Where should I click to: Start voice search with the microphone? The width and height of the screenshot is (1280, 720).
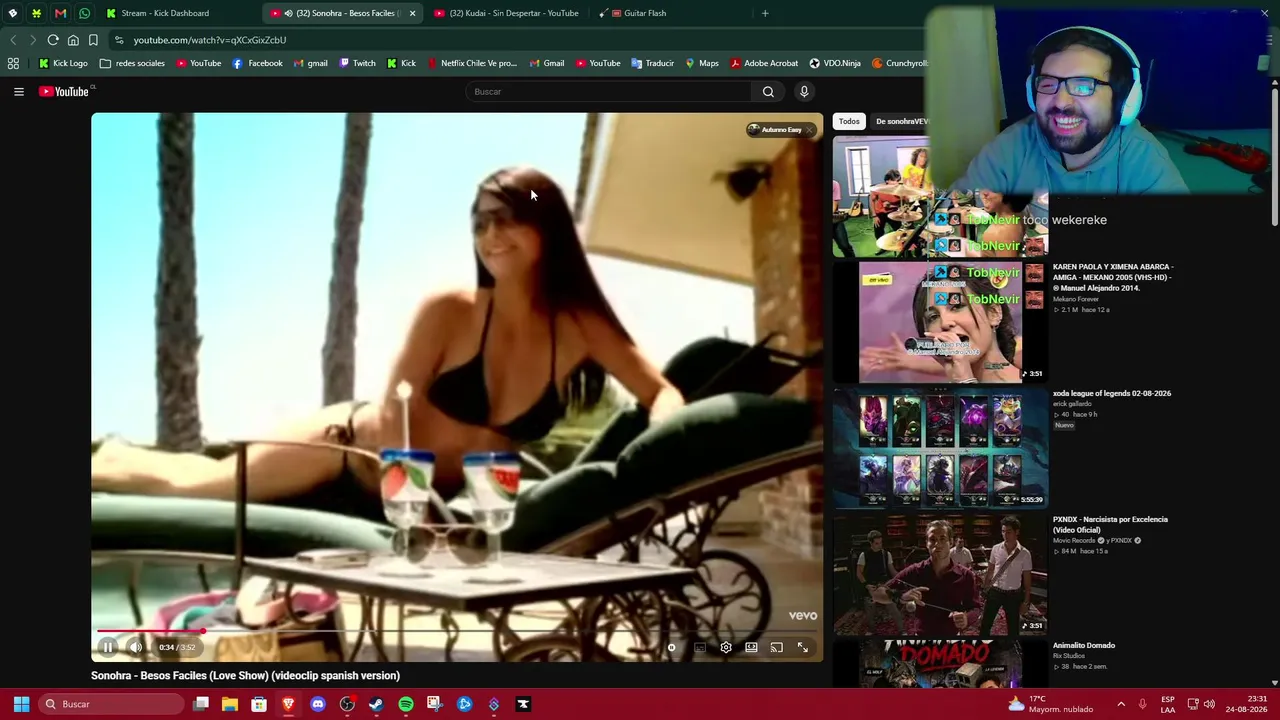(x=804, y=91)
